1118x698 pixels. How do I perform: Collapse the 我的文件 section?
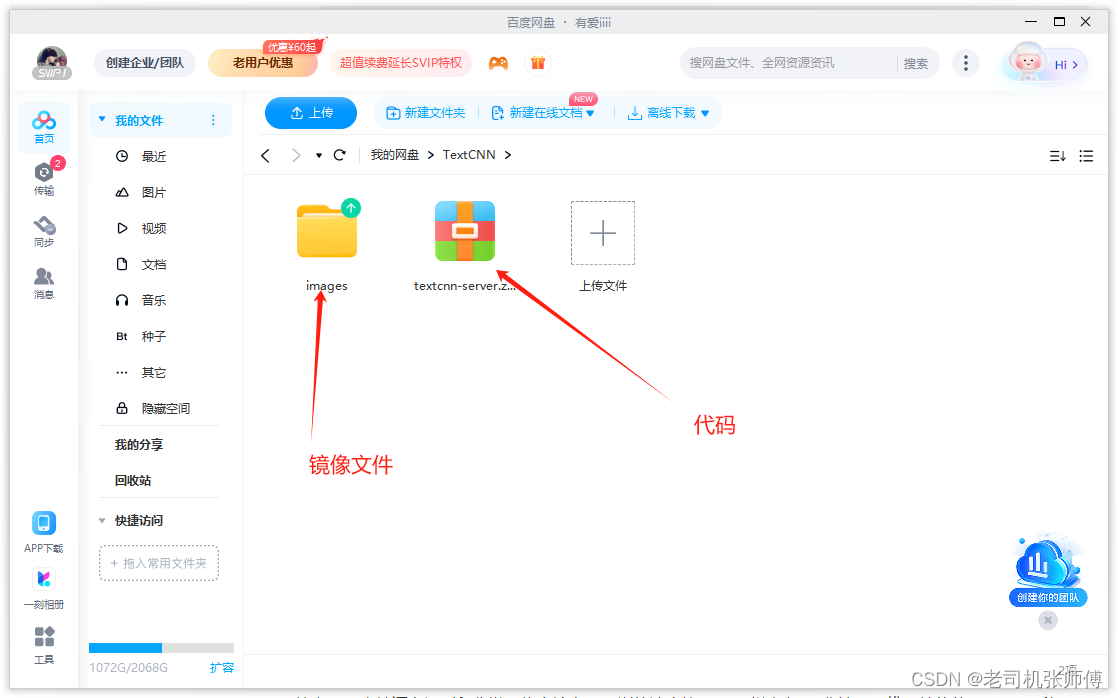[x=101, y=119]
